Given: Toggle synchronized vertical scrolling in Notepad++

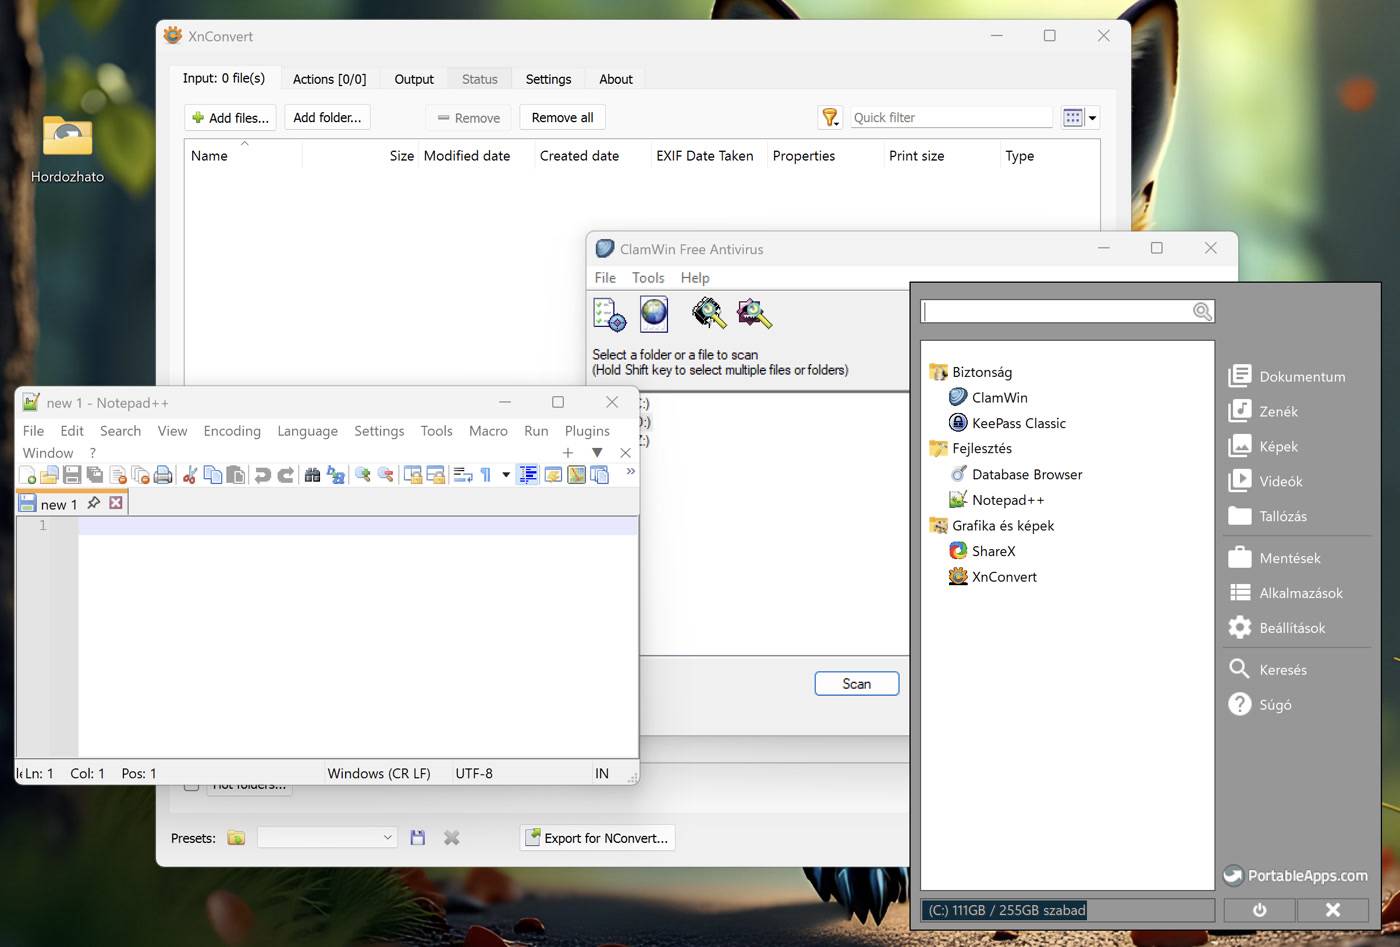Looking at the screenshot, I should click(412, 475).
